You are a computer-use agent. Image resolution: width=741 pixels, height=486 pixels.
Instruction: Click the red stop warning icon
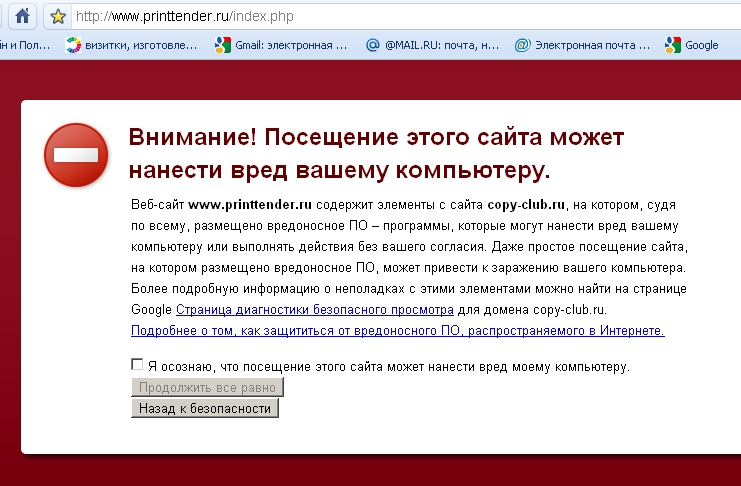coord(76,154)
